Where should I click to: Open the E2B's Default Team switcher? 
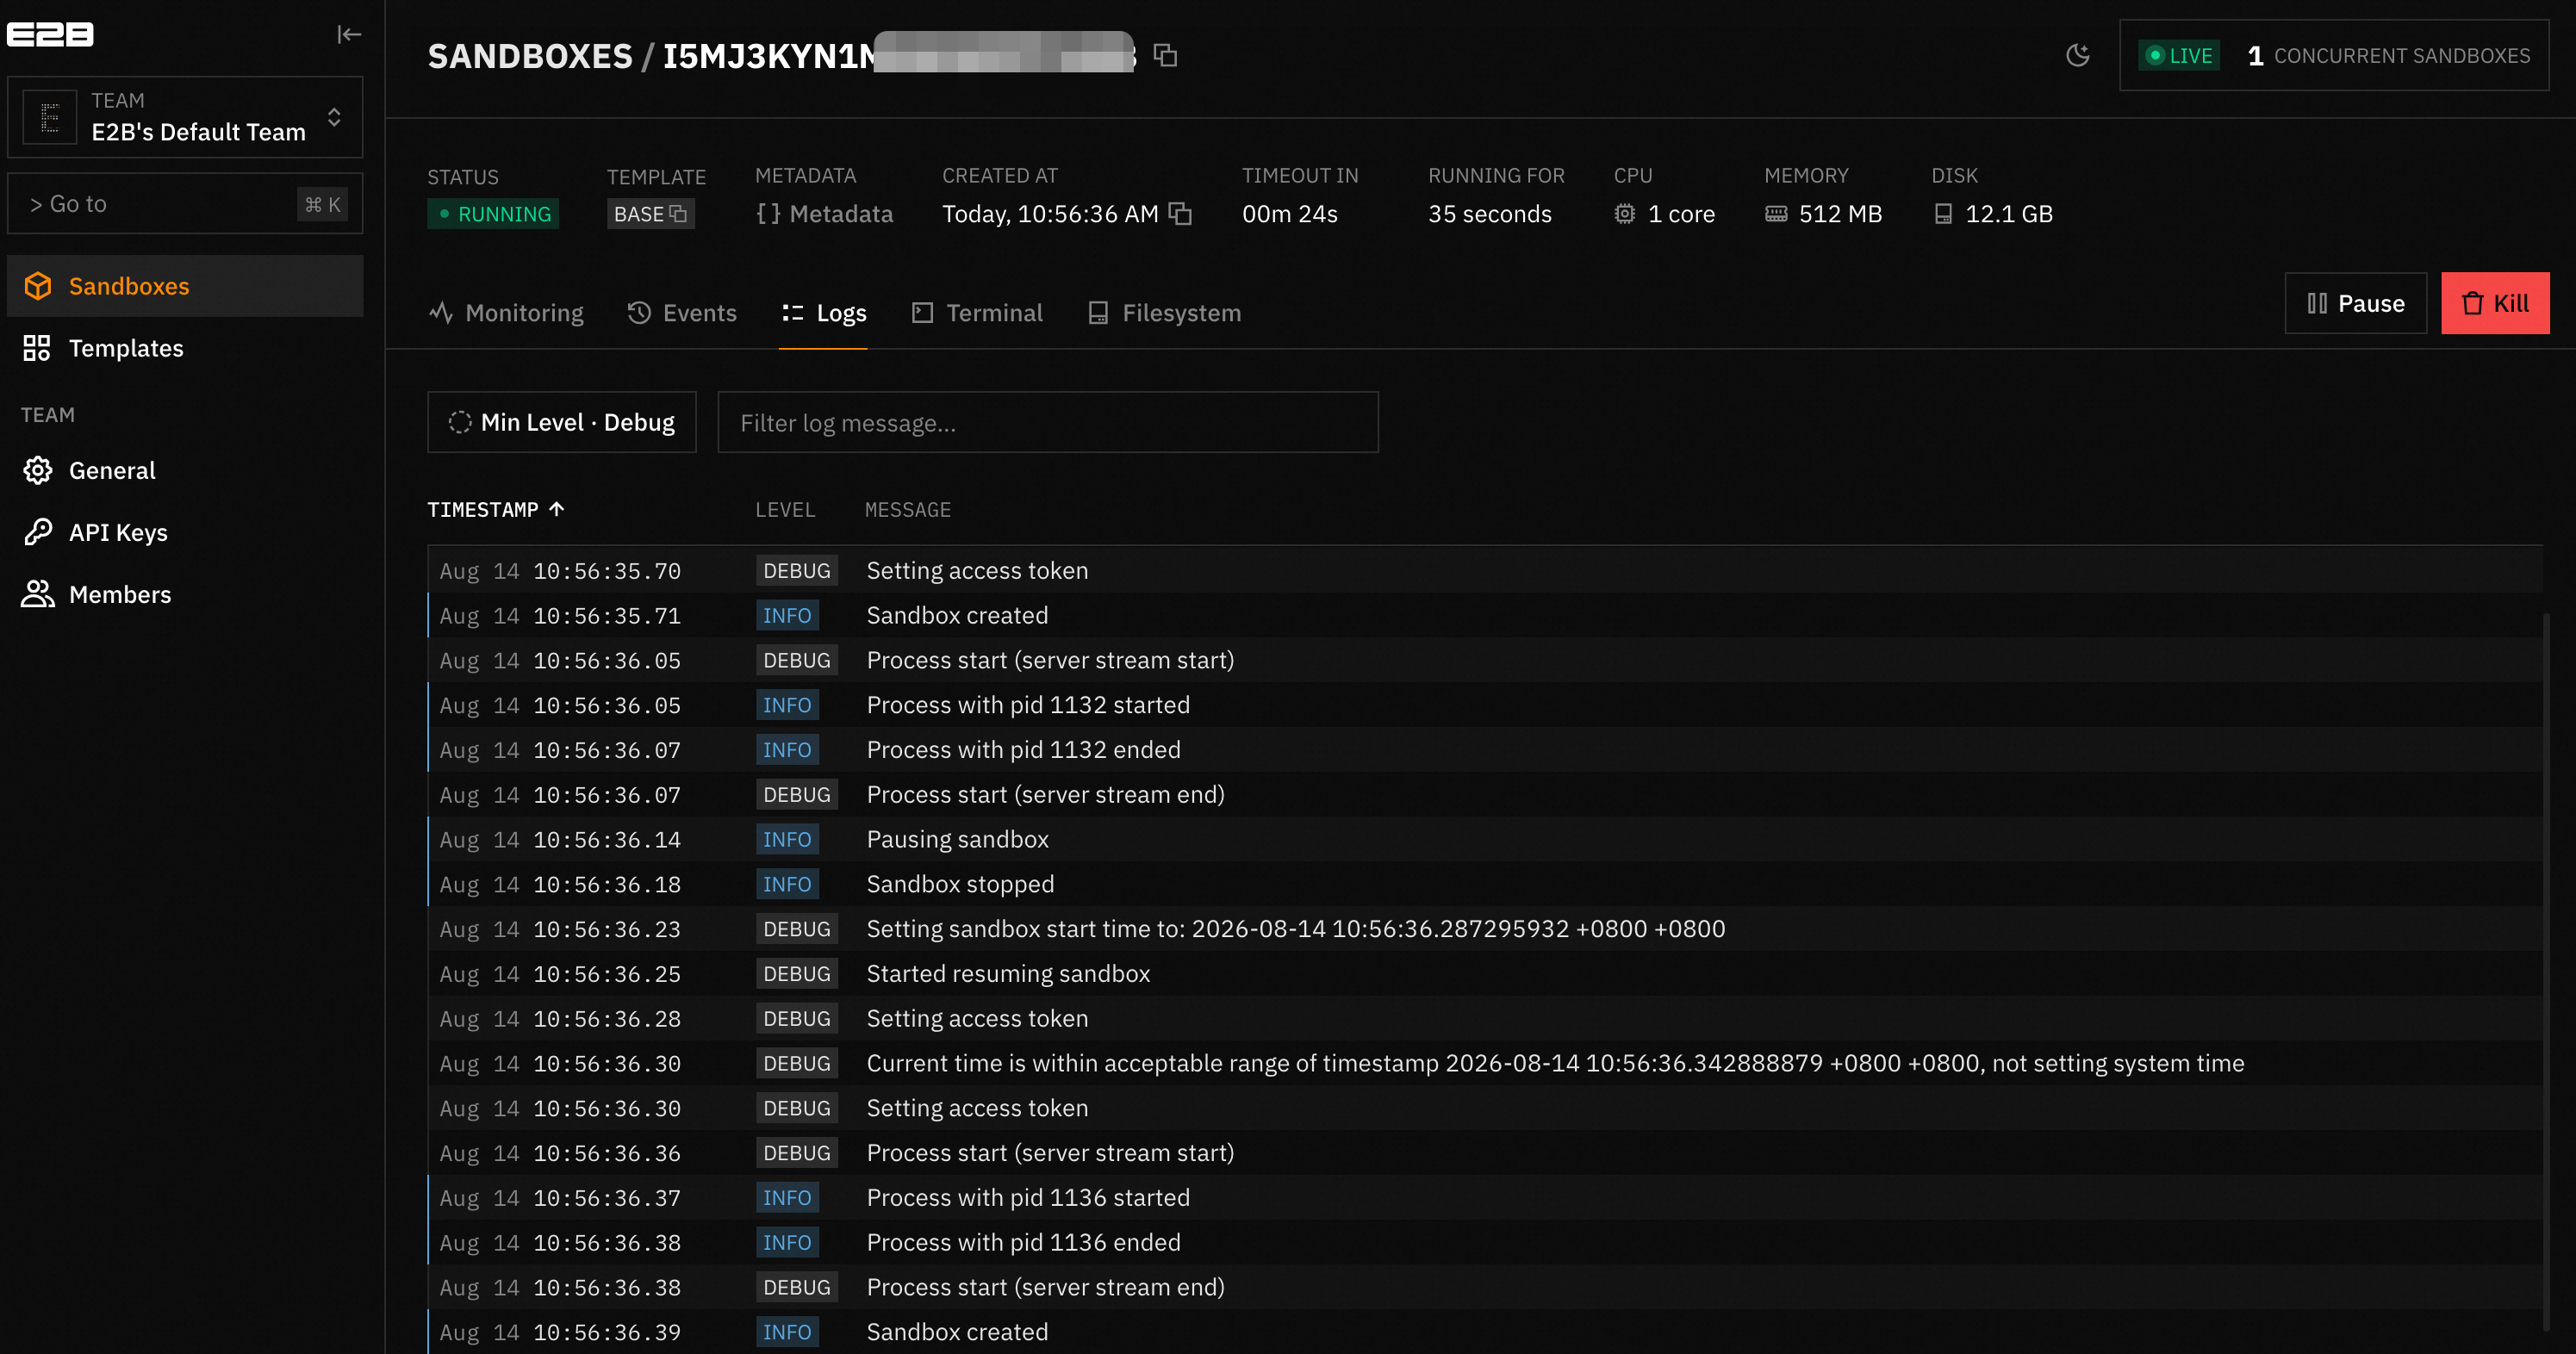(x=185, y=117)
